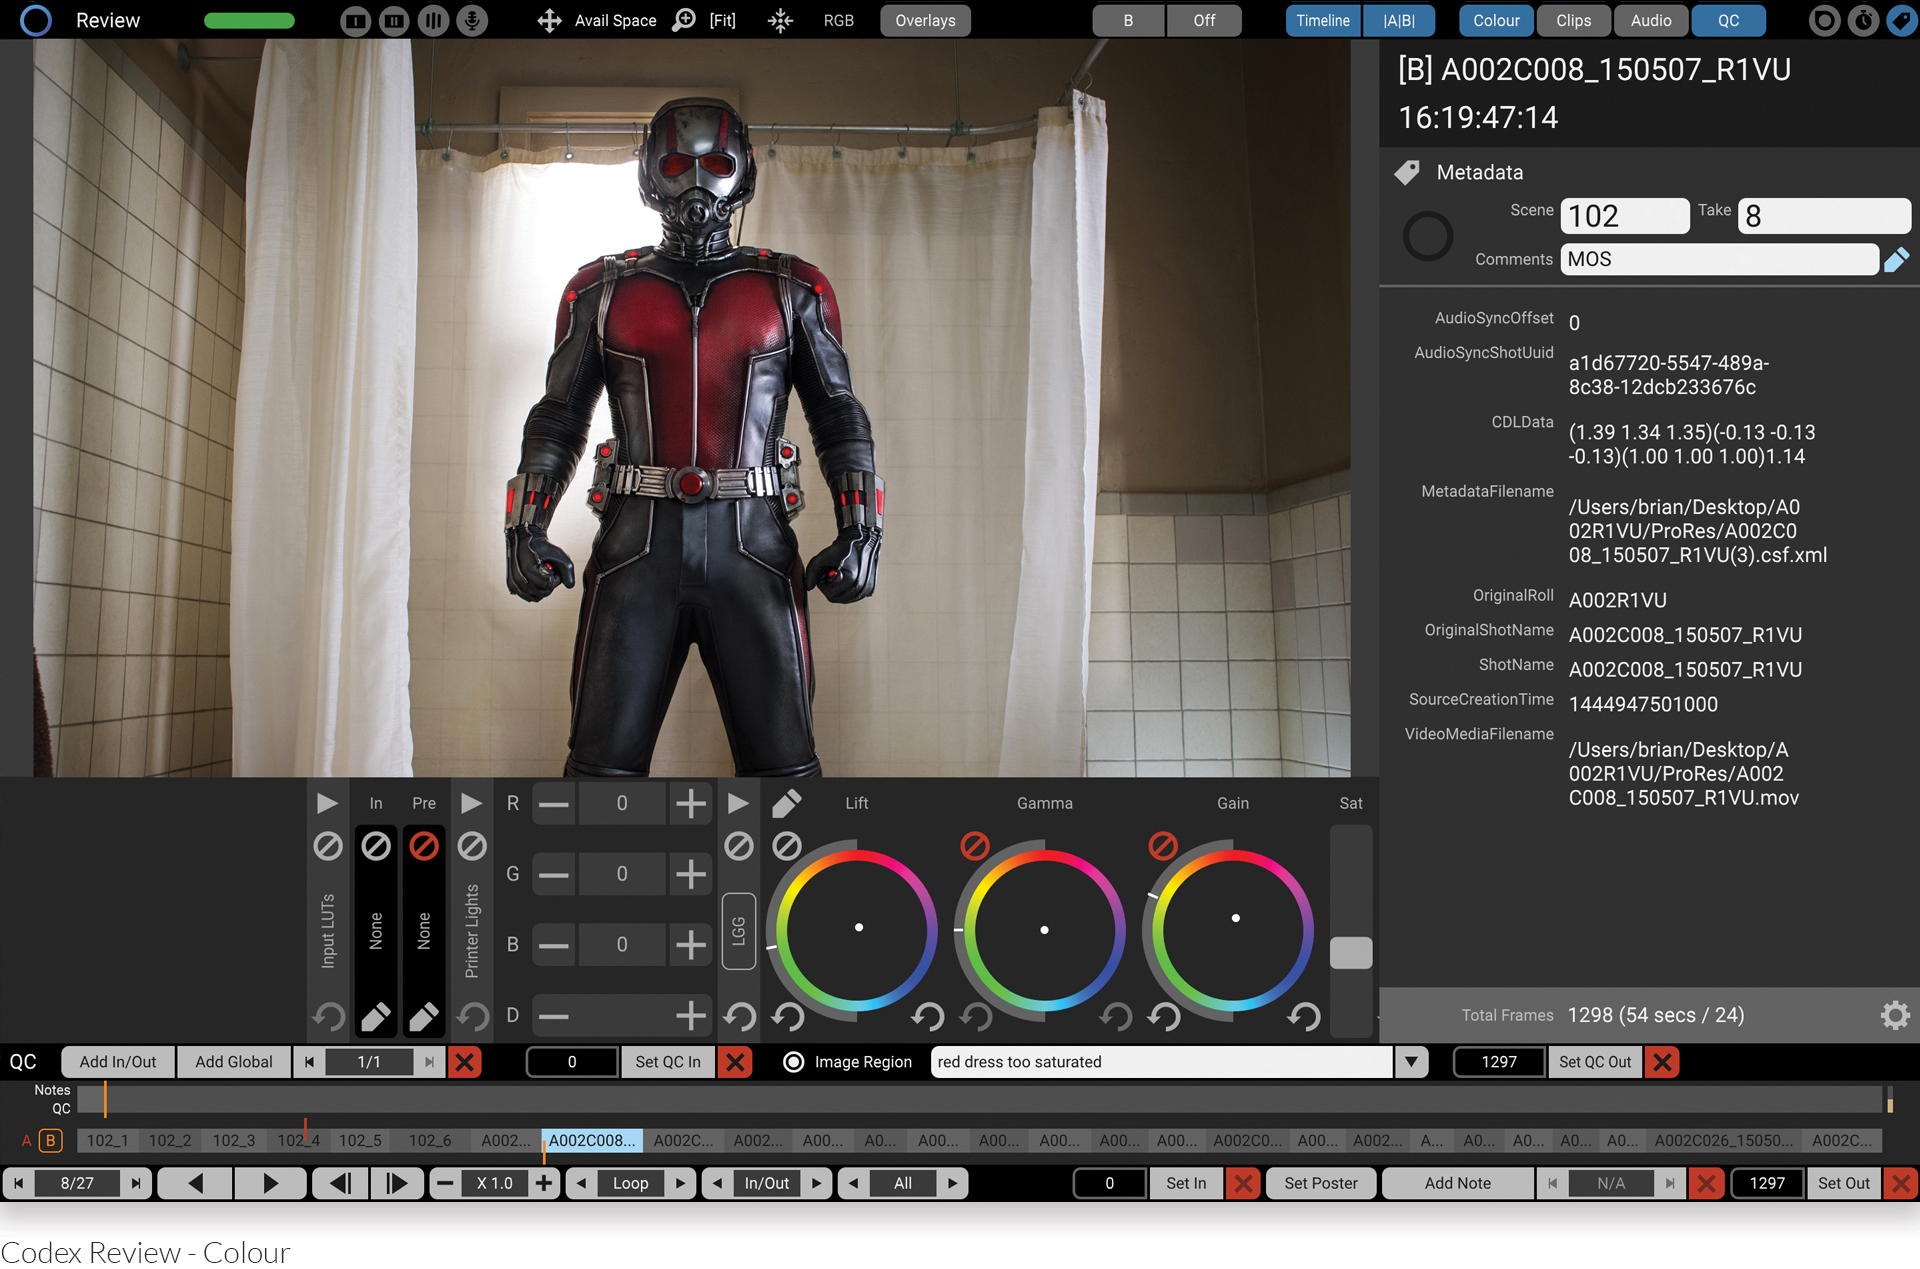Click Add In/Out button

pos(118,1062)
